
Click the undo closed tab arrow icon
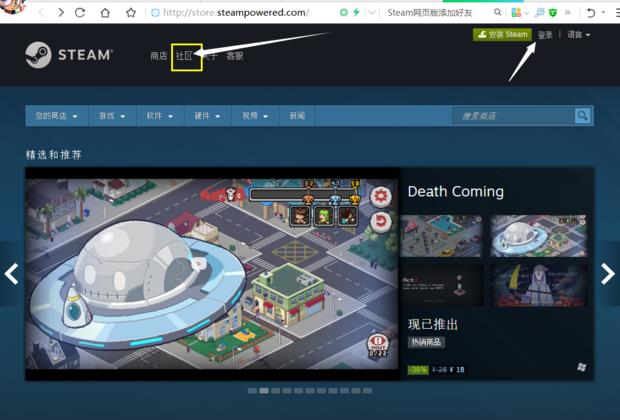591,13
